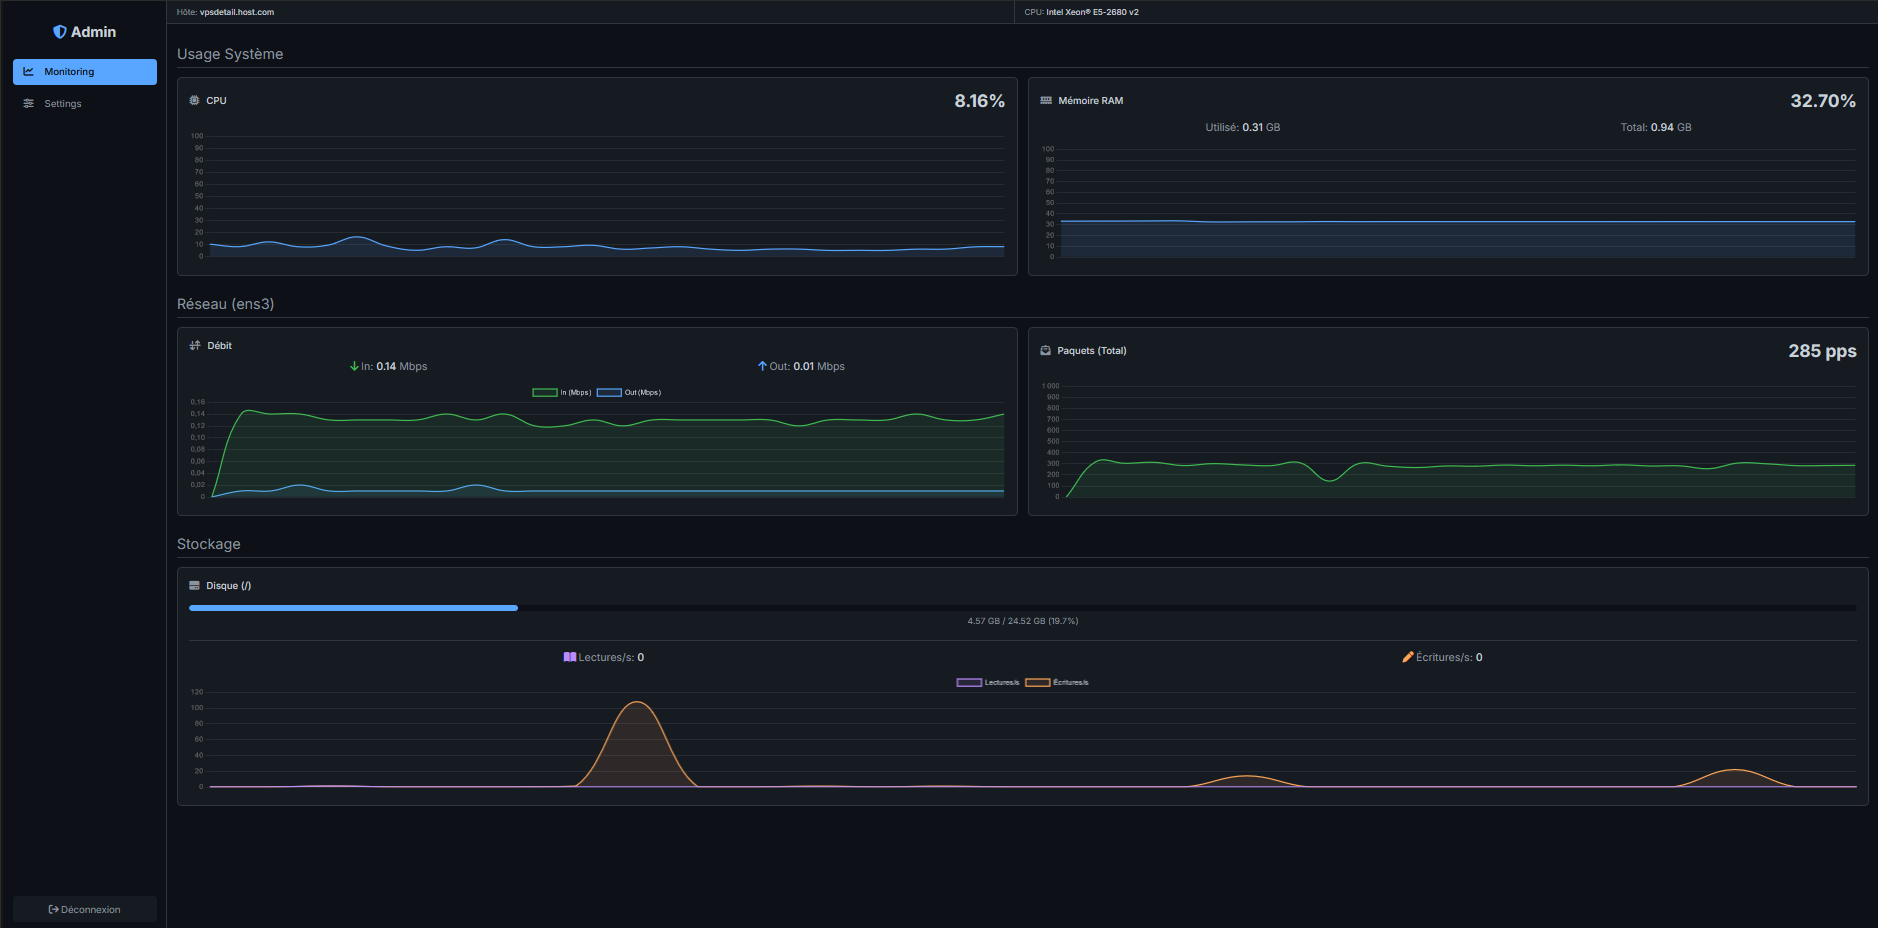Toggle the In (Mbps) legend series
Image resolution: width=1878 pixels, height=928 pixels.
click(562, 393)
